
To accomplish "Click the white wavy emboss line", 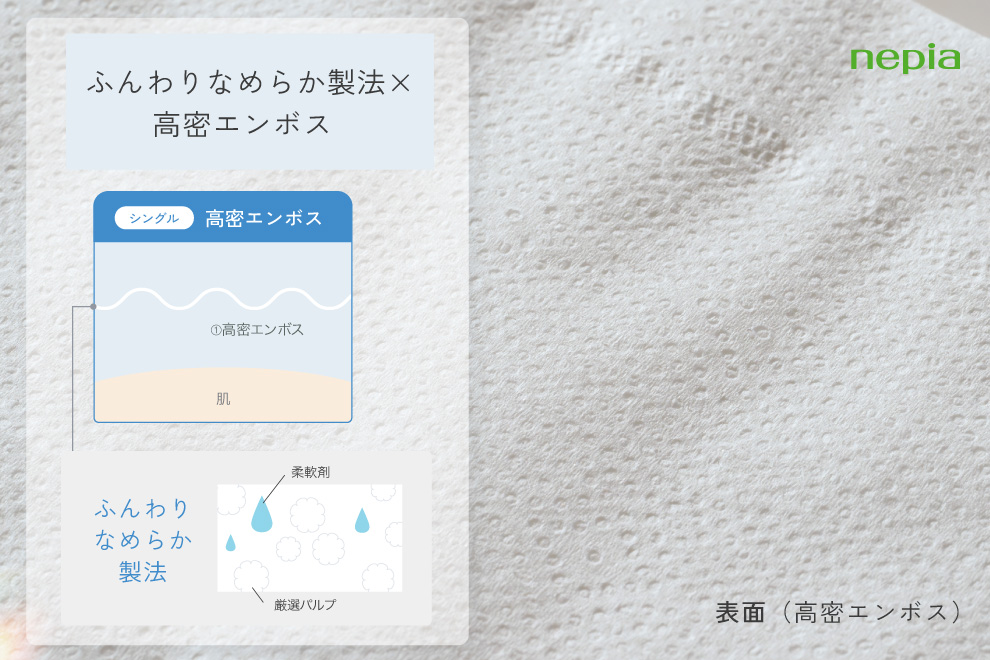I will tap(222, 299).
